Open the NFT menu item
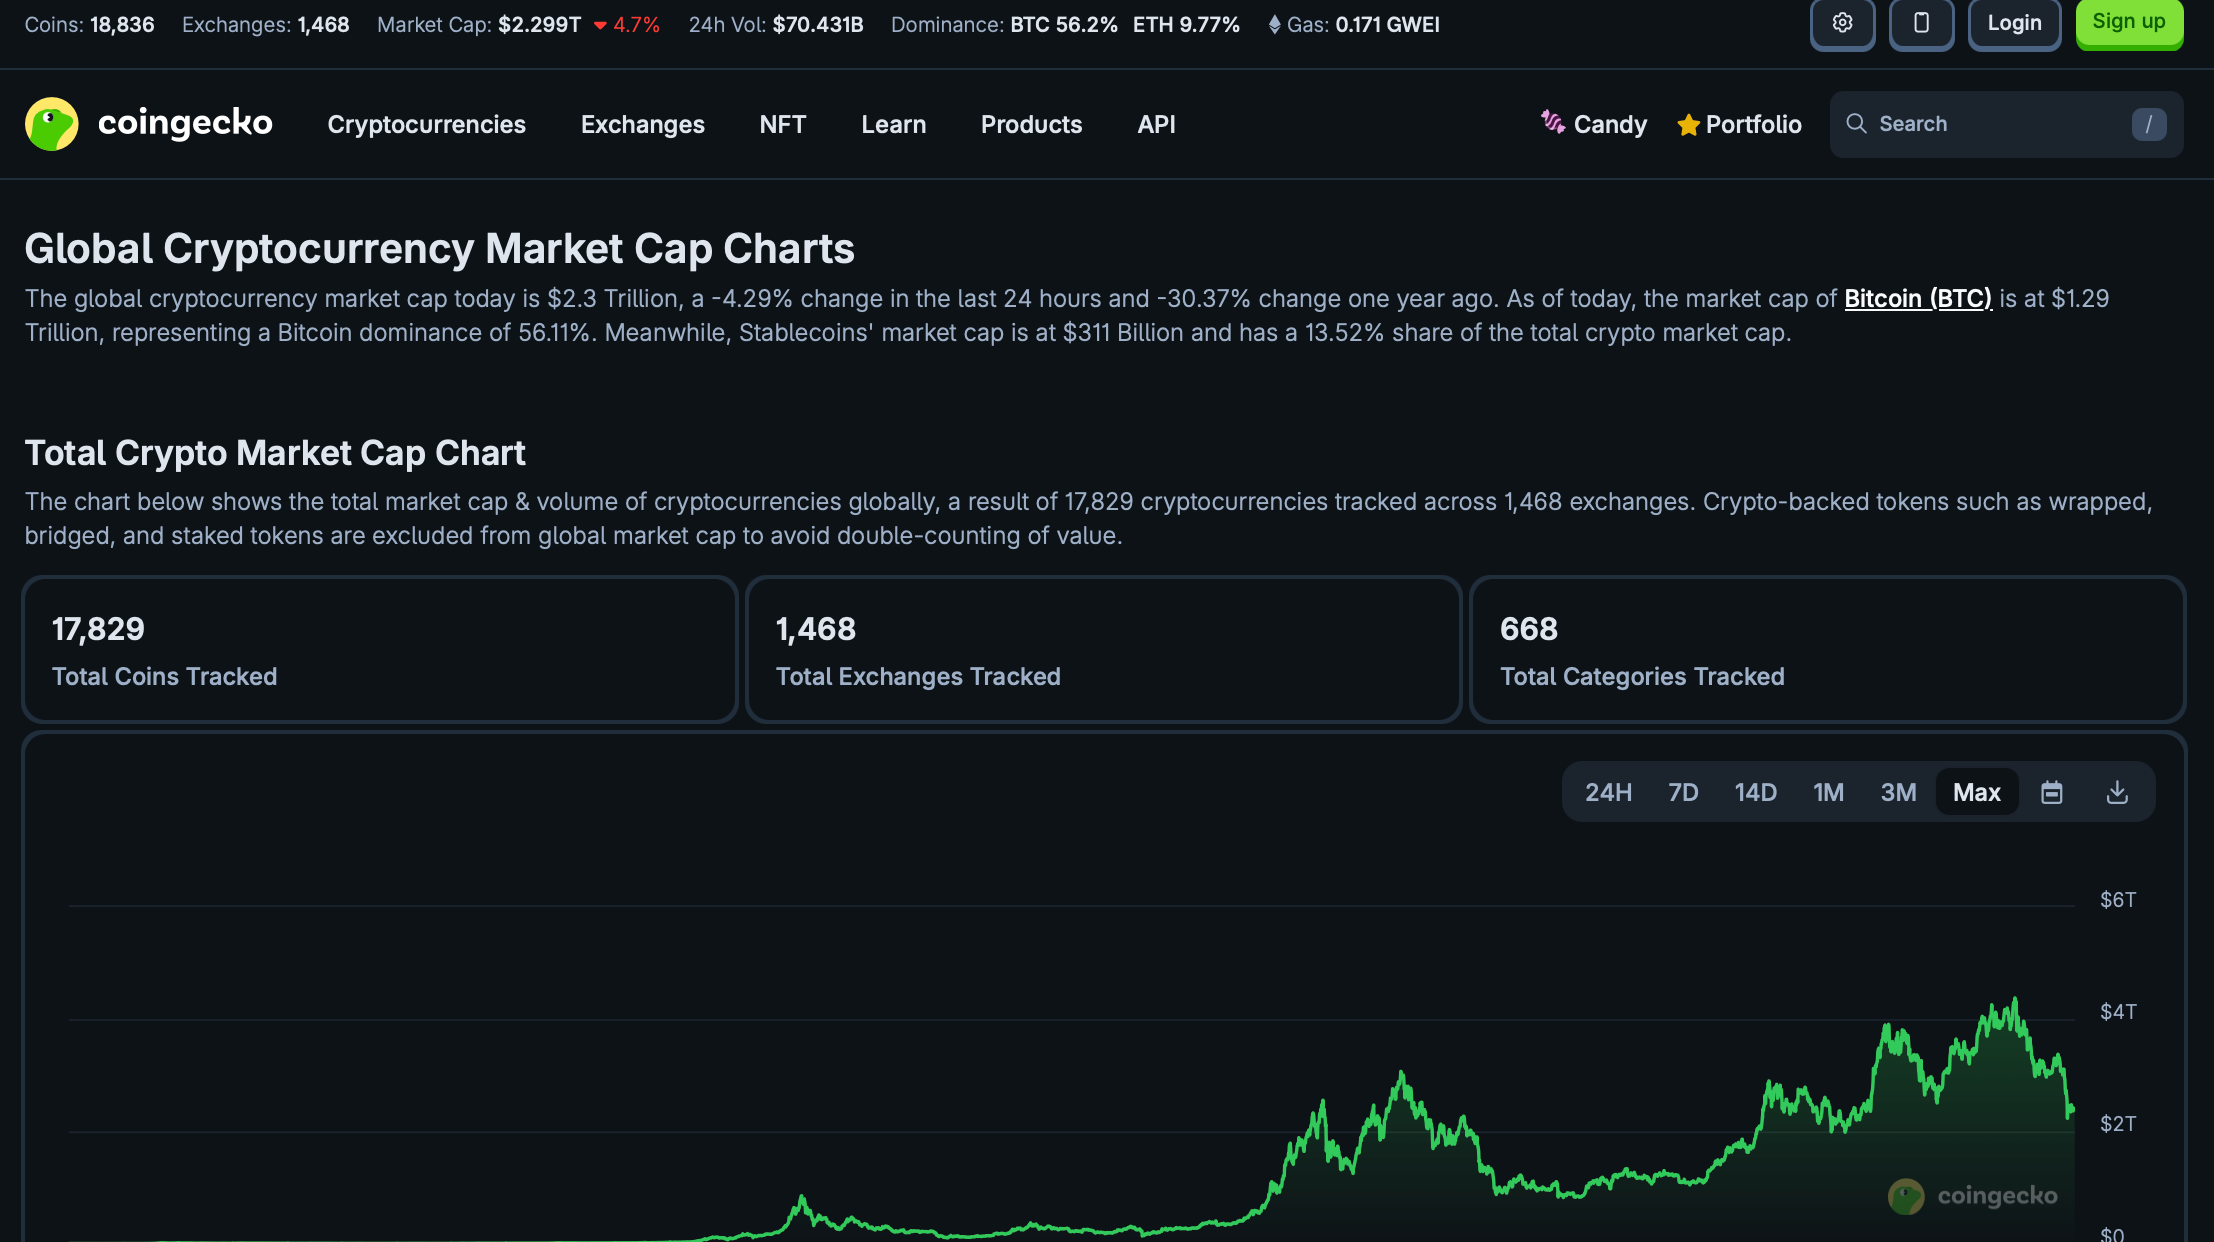This screenshot has width=2214, height=1242. 782,124
